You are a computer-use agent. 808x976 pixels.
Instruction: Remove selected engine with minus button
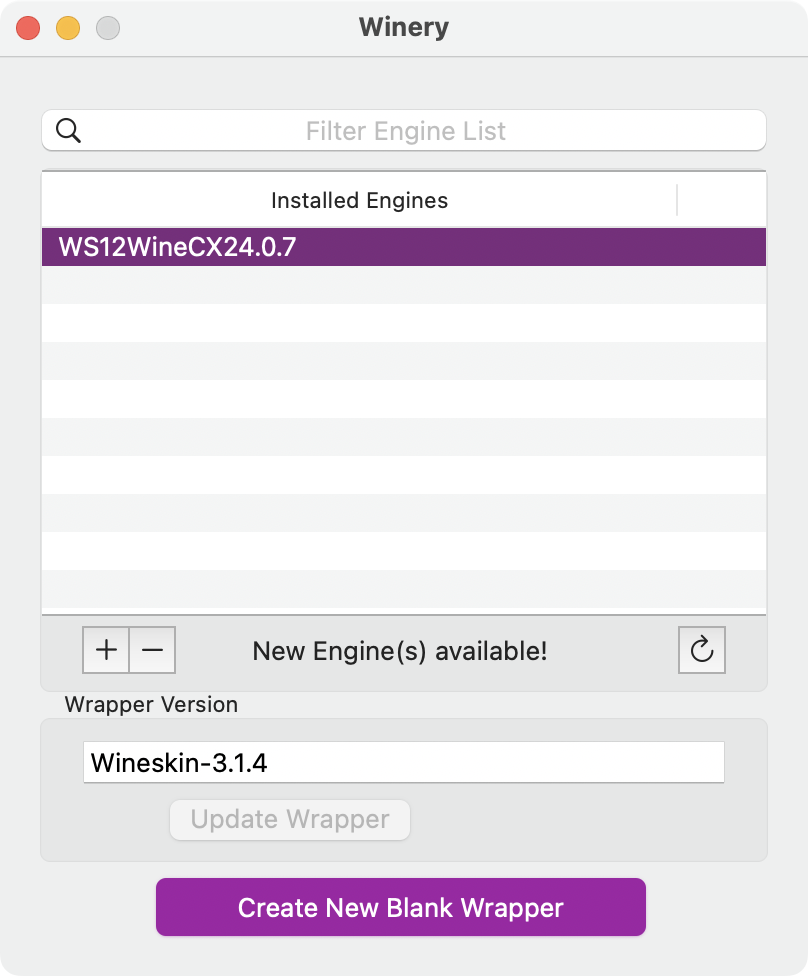pos(152,651)
